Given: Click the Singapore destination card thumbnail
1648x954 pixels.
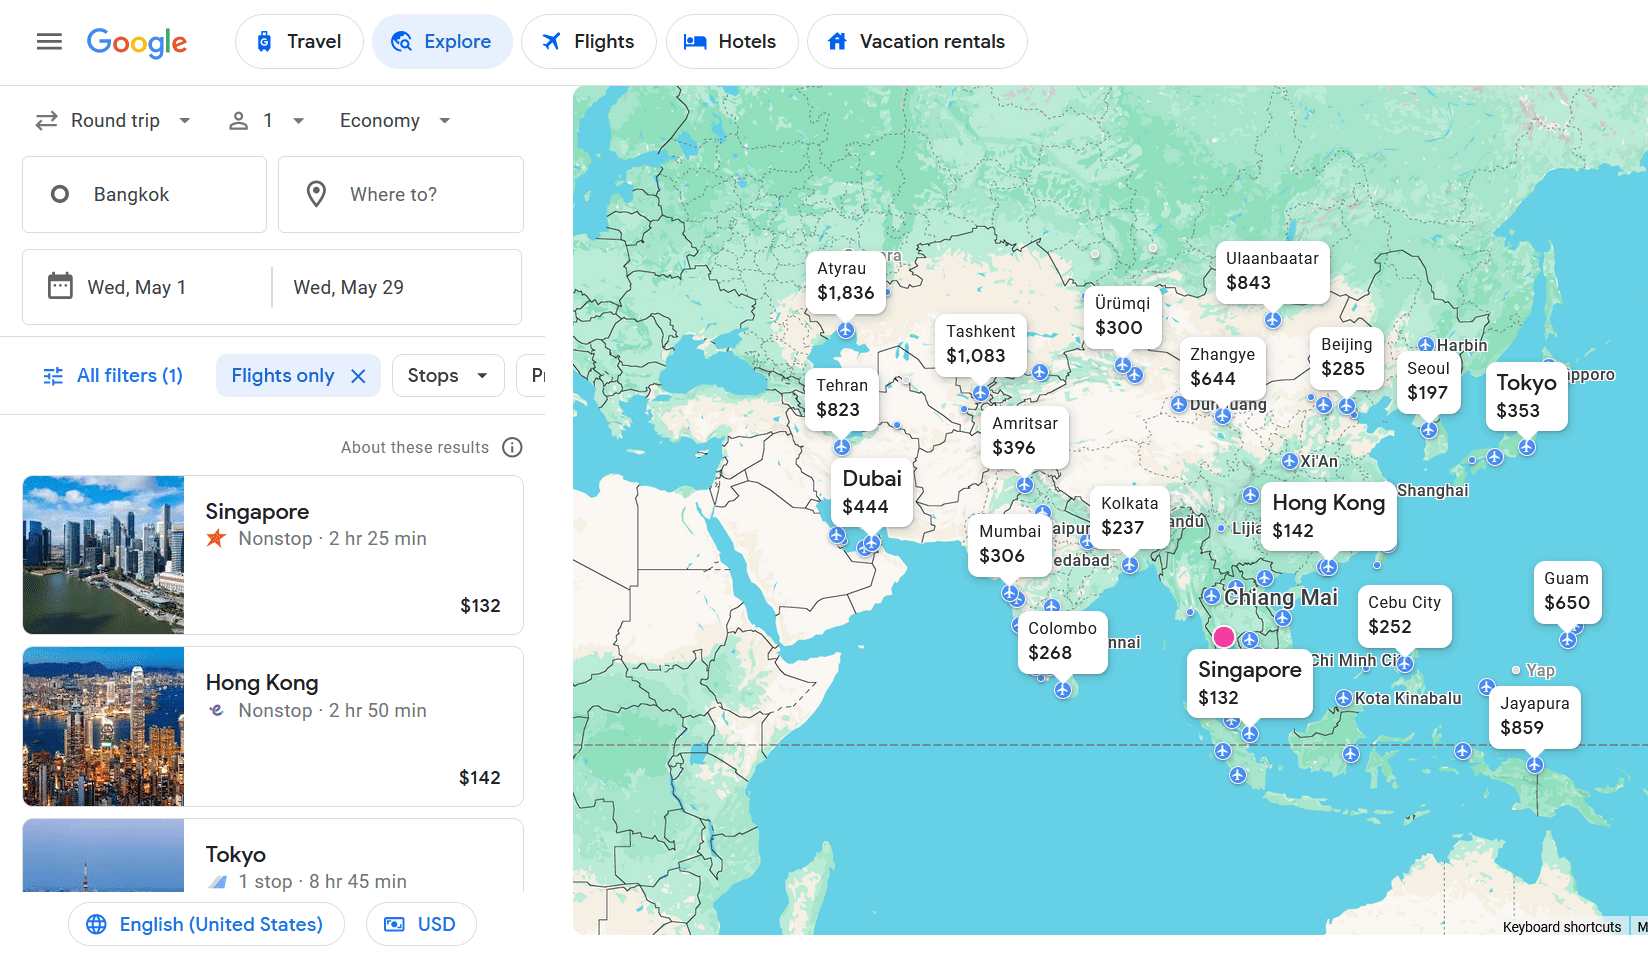Looking at the screenshot, I should click(103, 555).
